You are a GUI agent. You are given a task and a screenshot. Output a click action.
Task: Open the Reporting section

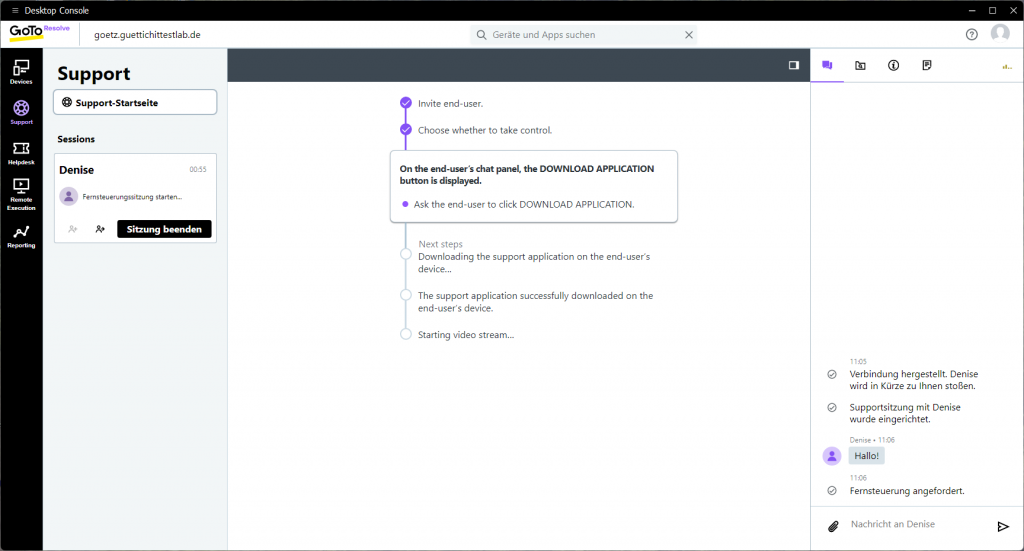coord(21,236)
